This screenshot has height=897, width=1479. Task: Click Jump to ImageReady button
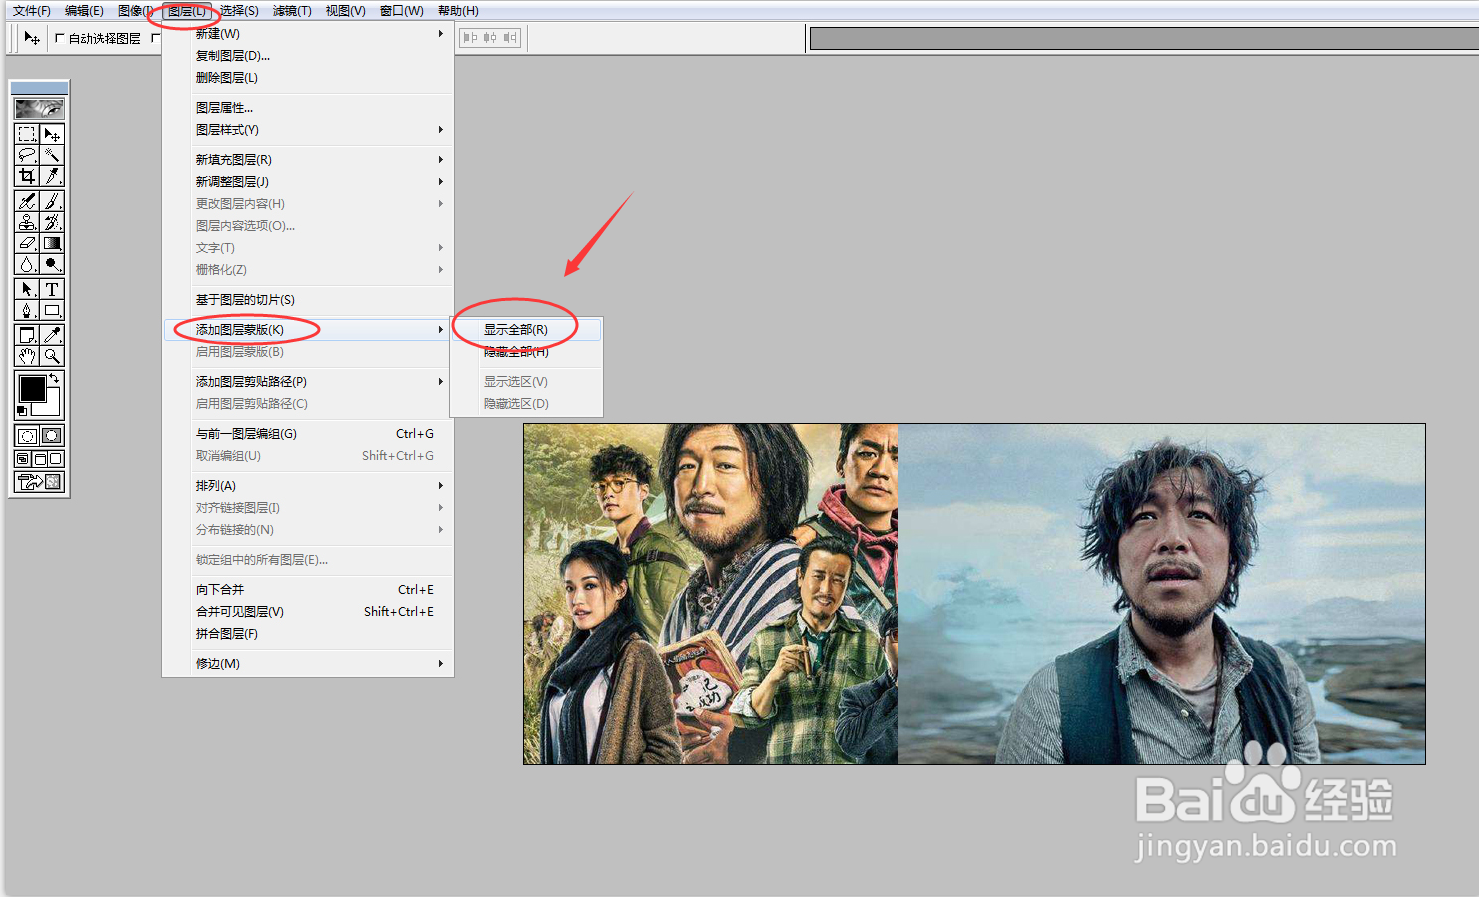[39, 482]
